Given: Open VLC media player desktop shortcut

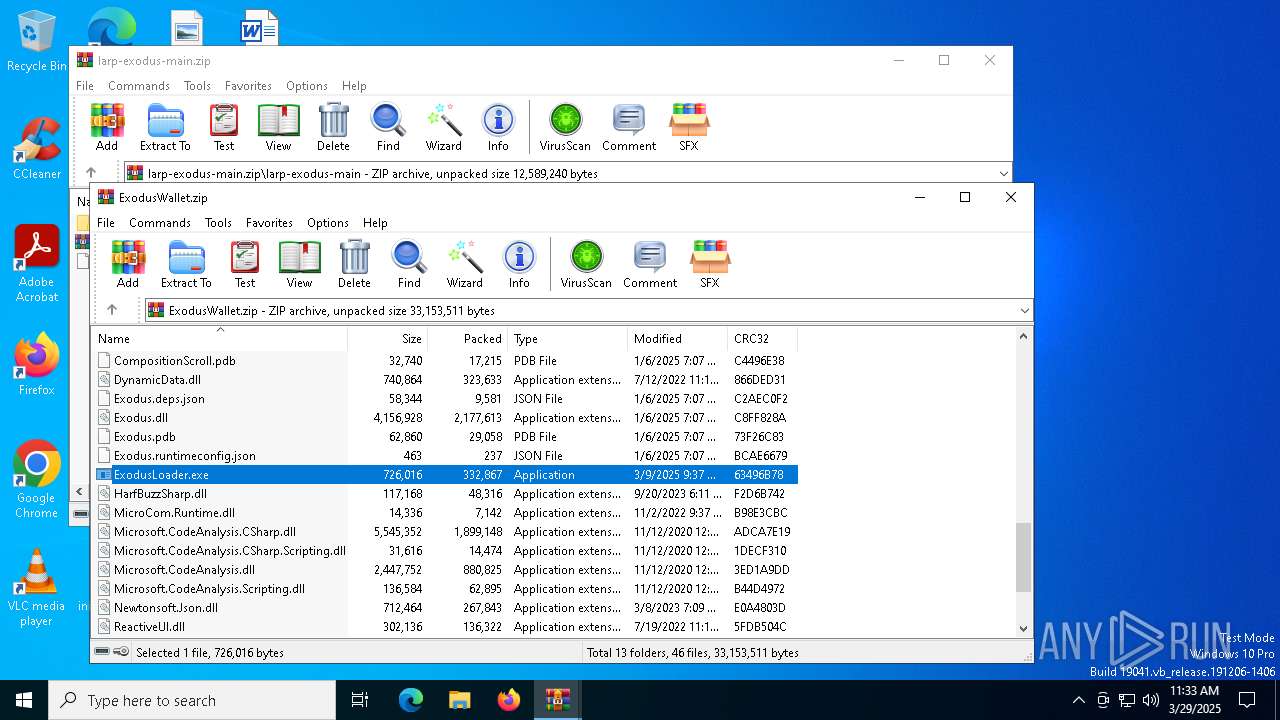Looking at the screenshot, I should pyautogui.click(x=36, y=588).
